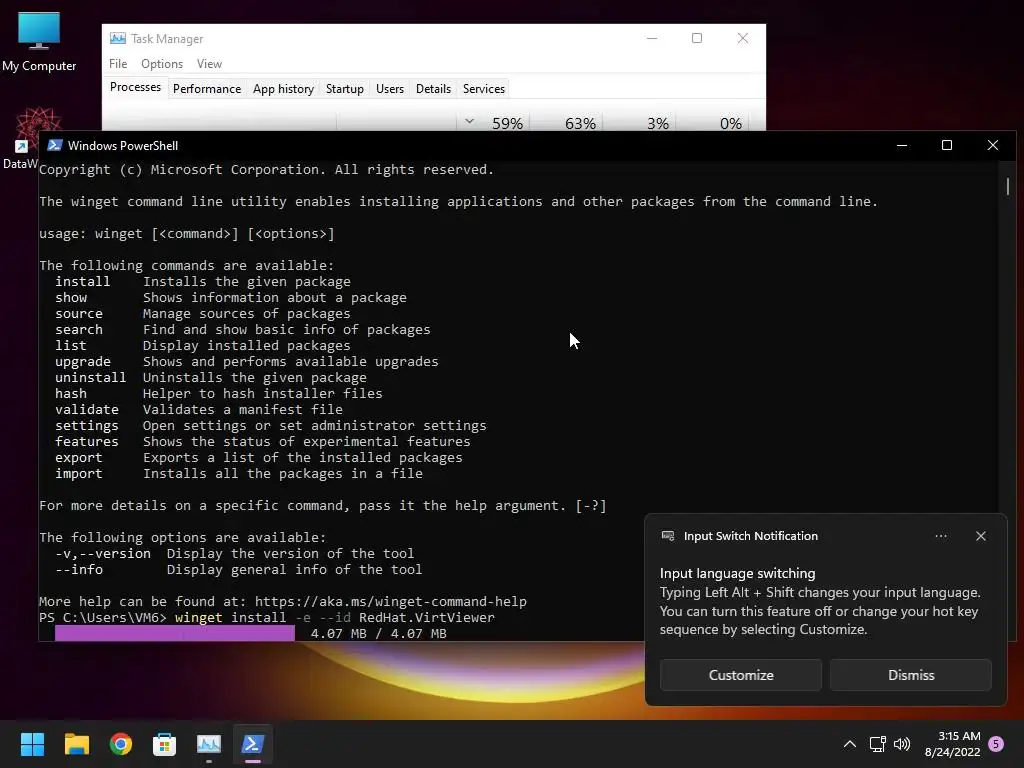The image size is (1024, 768).
Task: Click the 'usage: winget' line in PowerShell
Action: [187, 233]
